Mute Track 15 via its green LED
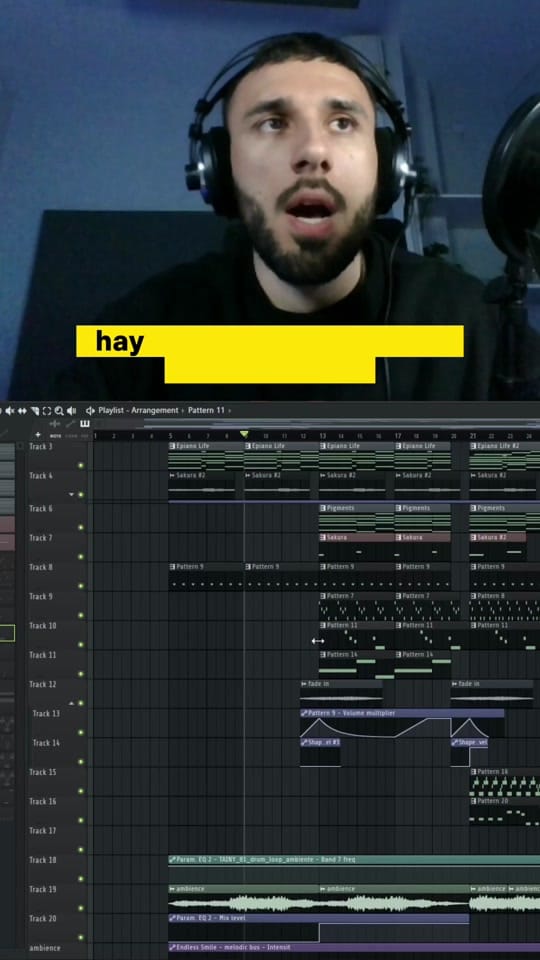 click(80, 791)
